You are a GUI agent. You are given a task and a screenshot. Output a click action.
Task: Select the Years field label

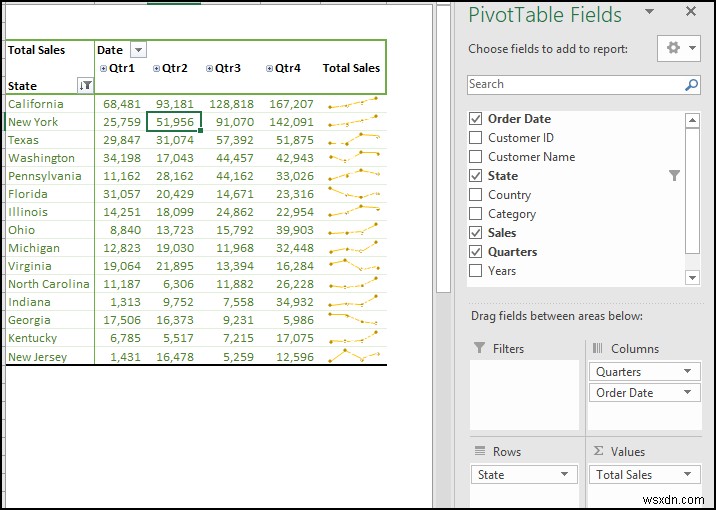coord(502,271)
